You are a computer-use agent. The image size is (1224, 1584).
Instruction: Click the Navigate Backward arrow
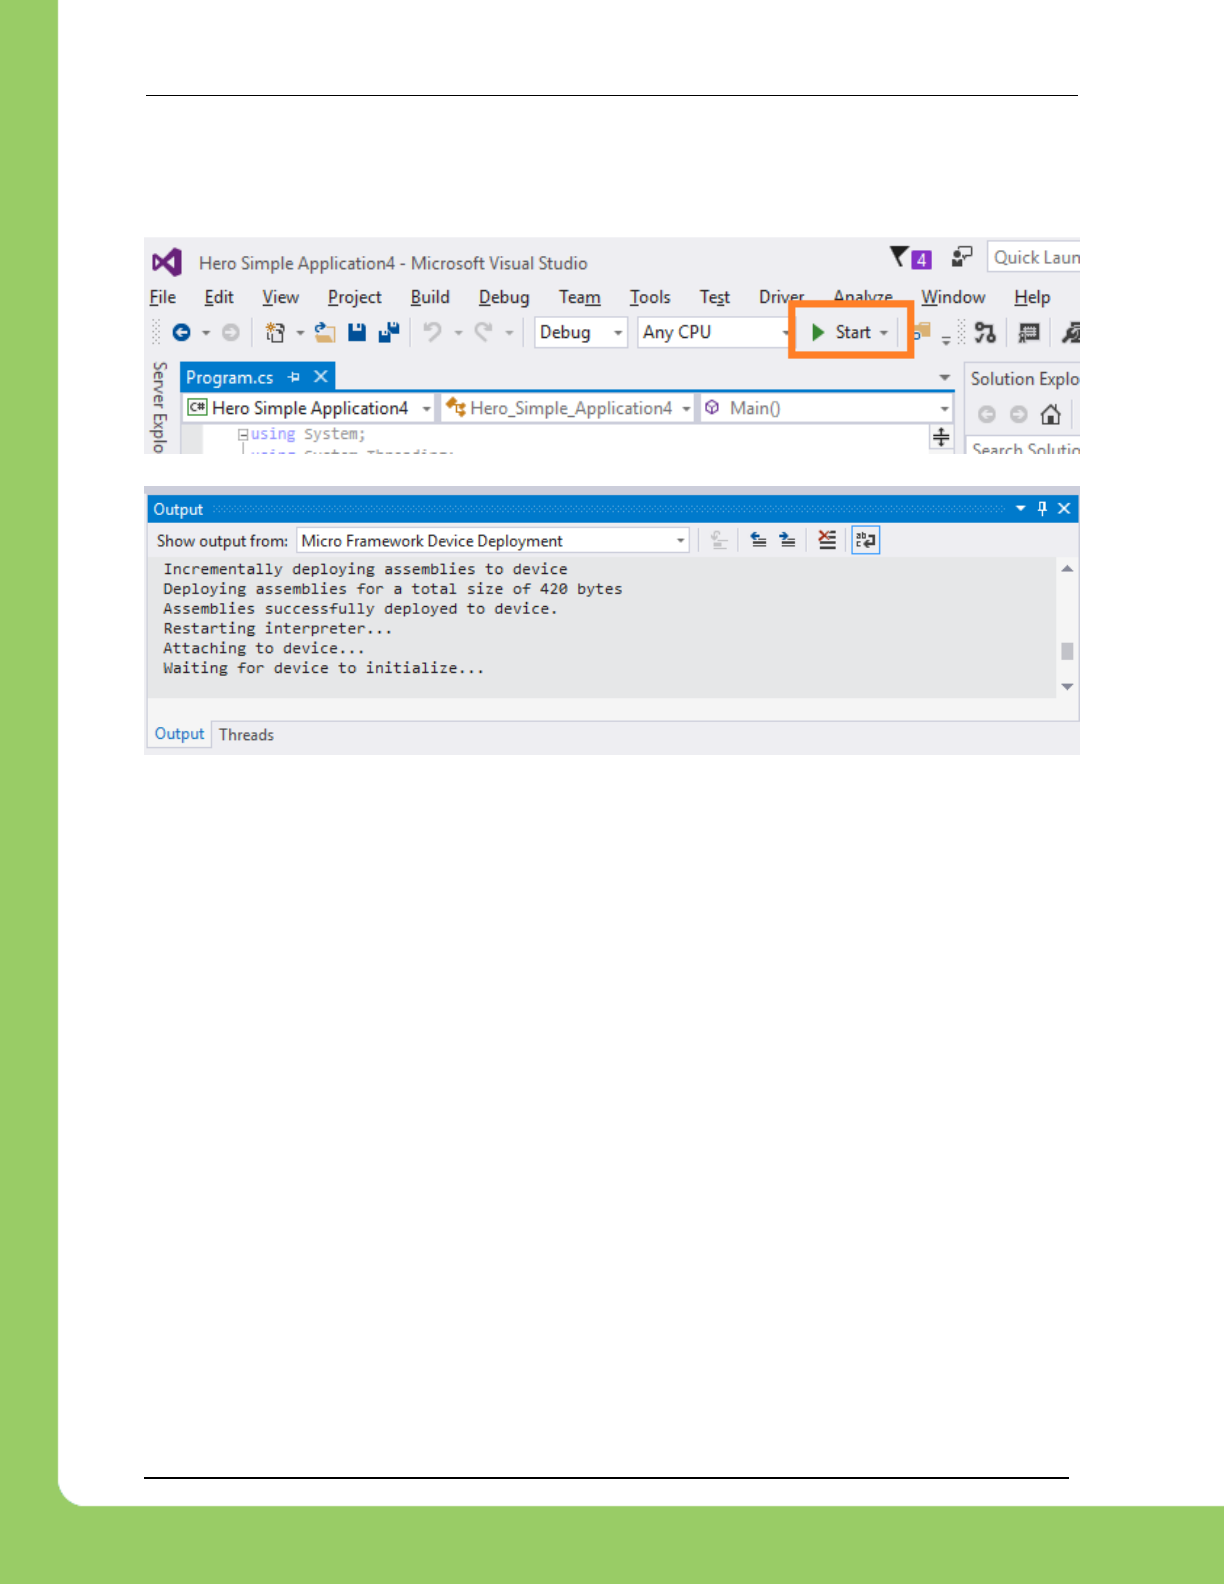pyautogui.click(x=181, y=332)
